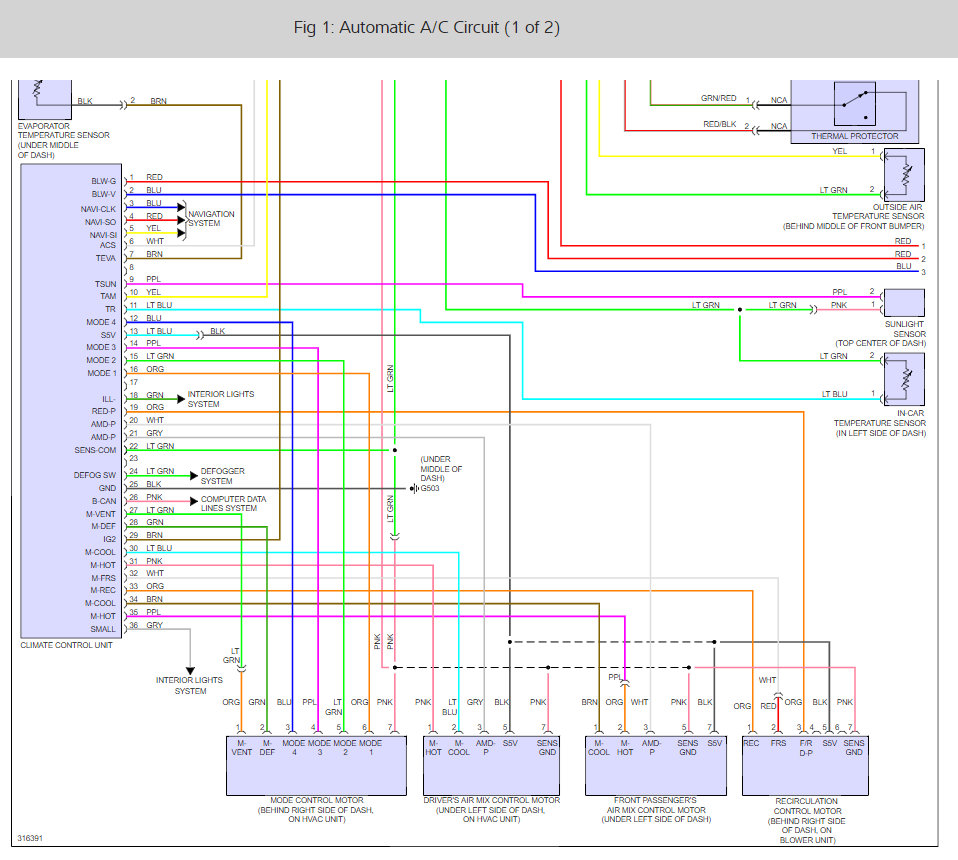This screenshot has height=860, width=958.
Task: Expand the MODE CONTROL MOTOR block
Action: [x=315, y=765]
